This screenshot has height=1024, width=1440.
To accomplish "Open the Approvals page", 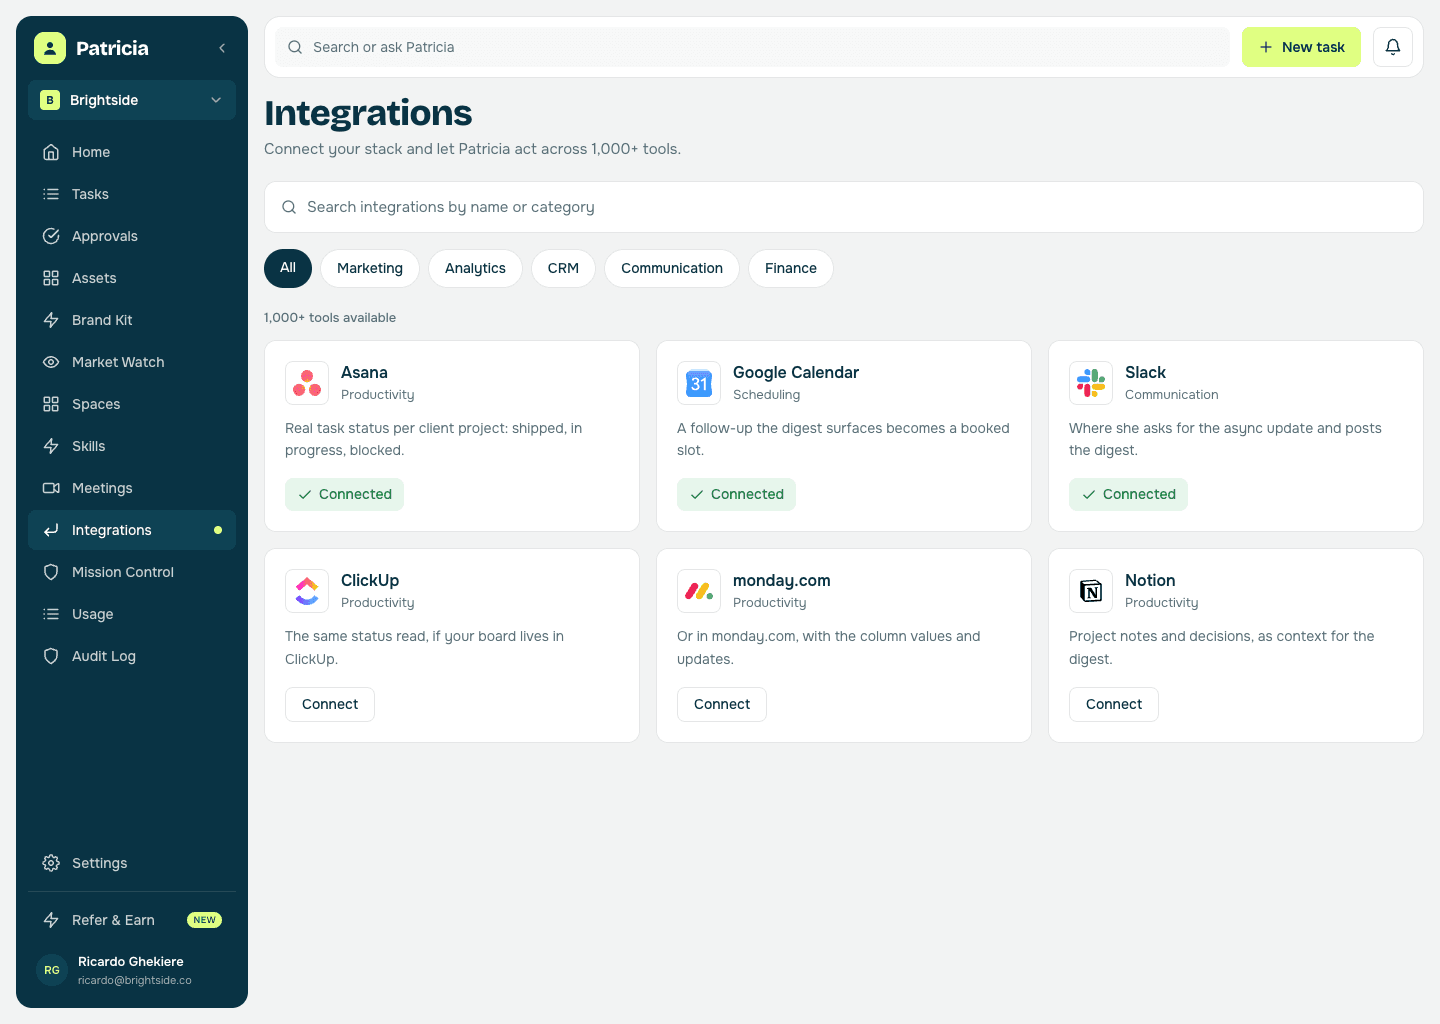I will pos(132,236).
